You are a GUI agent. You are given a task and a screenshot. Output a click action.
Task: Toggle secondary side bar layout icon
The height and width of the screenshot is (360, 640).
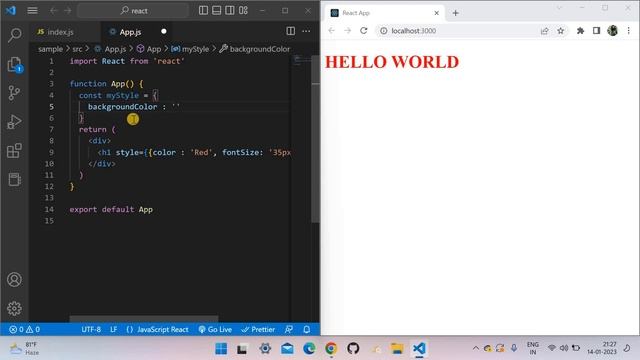coord(230,11)
